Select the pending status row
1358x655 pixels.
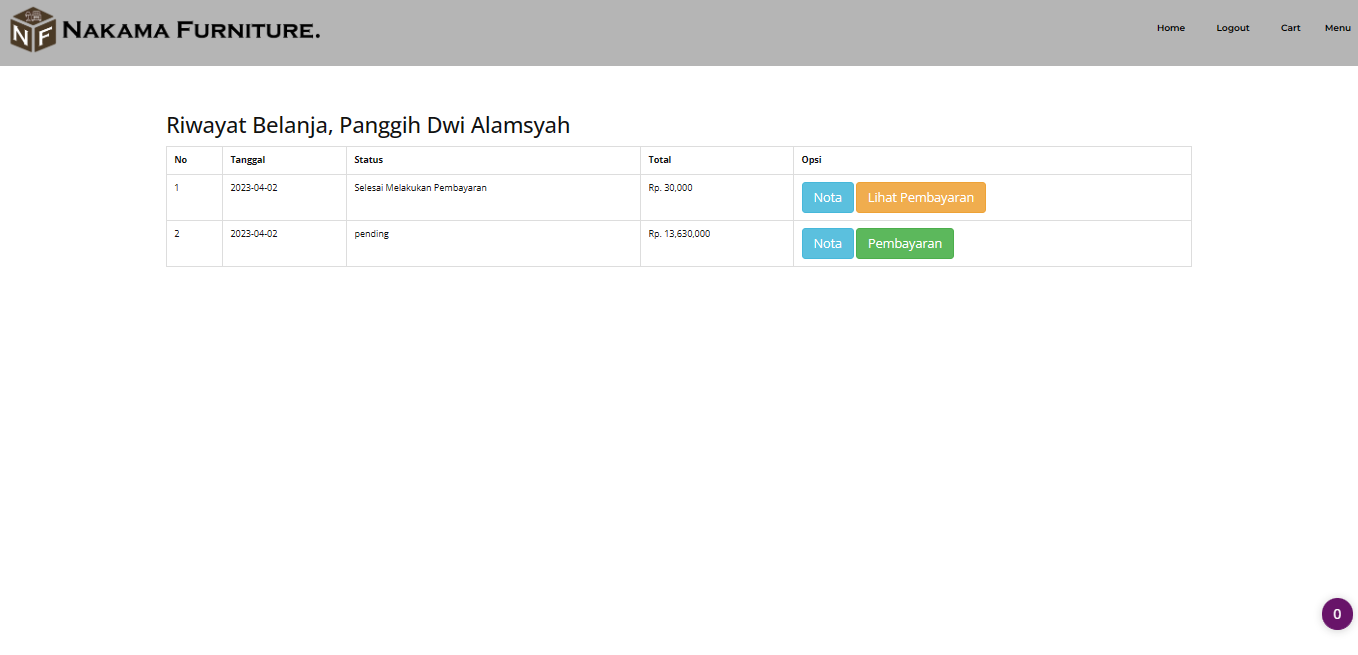tap(372, 233)
